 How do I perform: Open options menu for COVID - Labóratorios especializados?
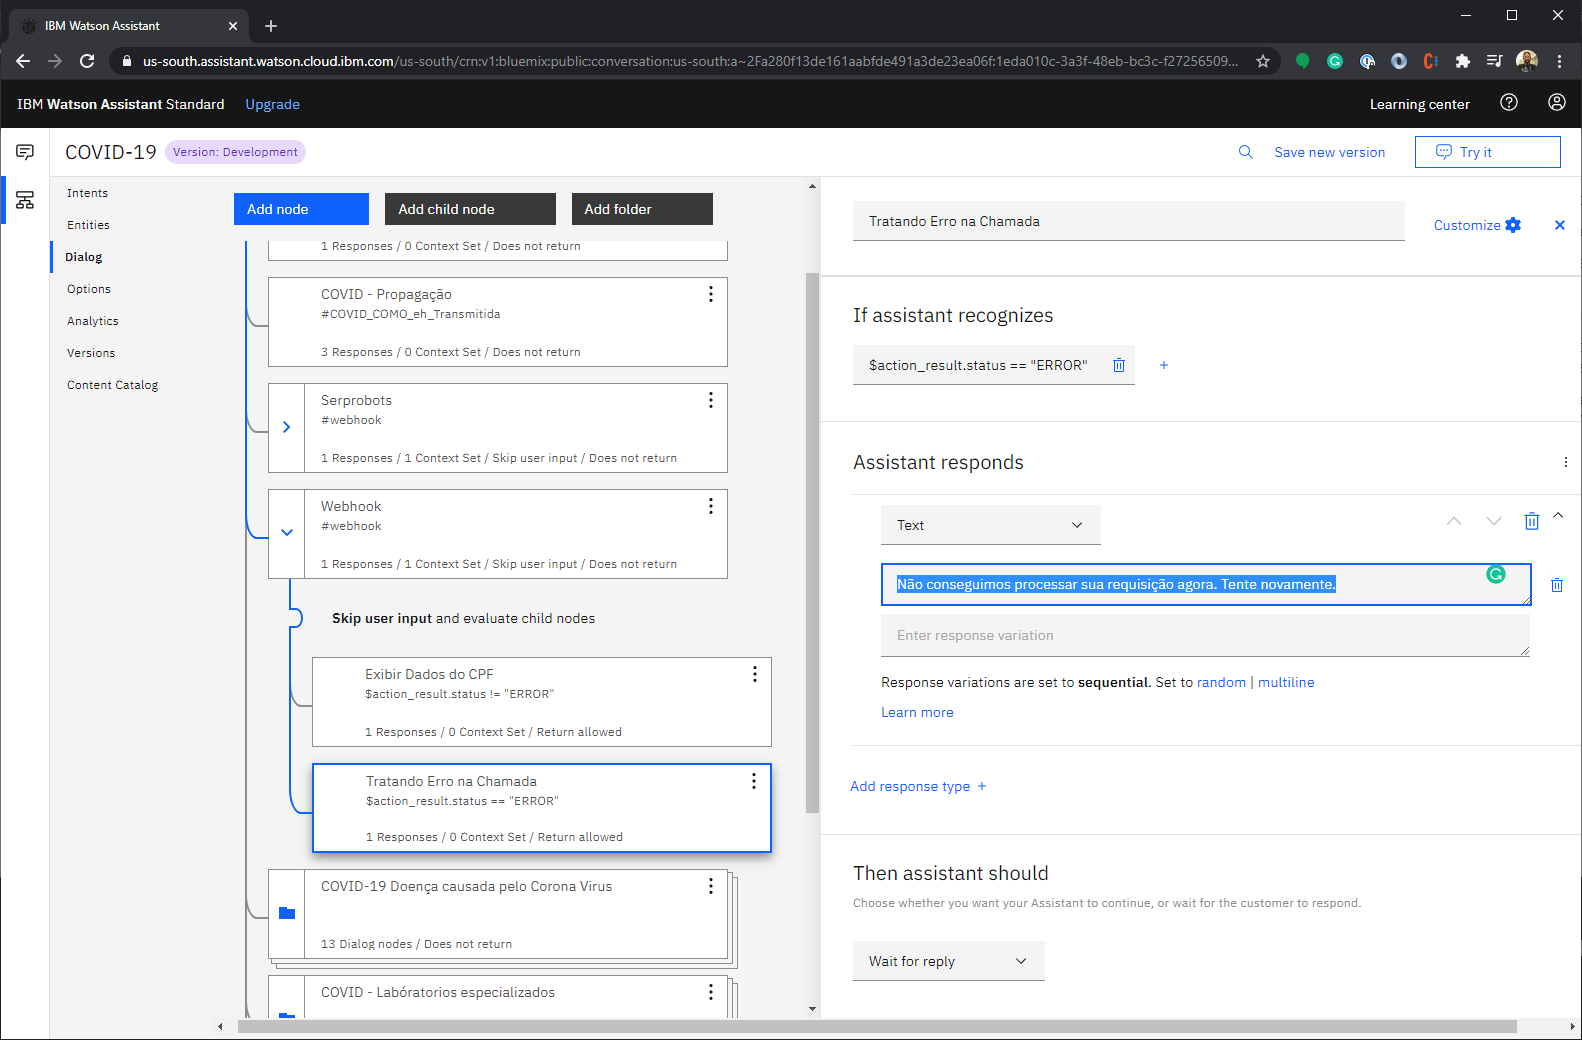pos(711,992)
